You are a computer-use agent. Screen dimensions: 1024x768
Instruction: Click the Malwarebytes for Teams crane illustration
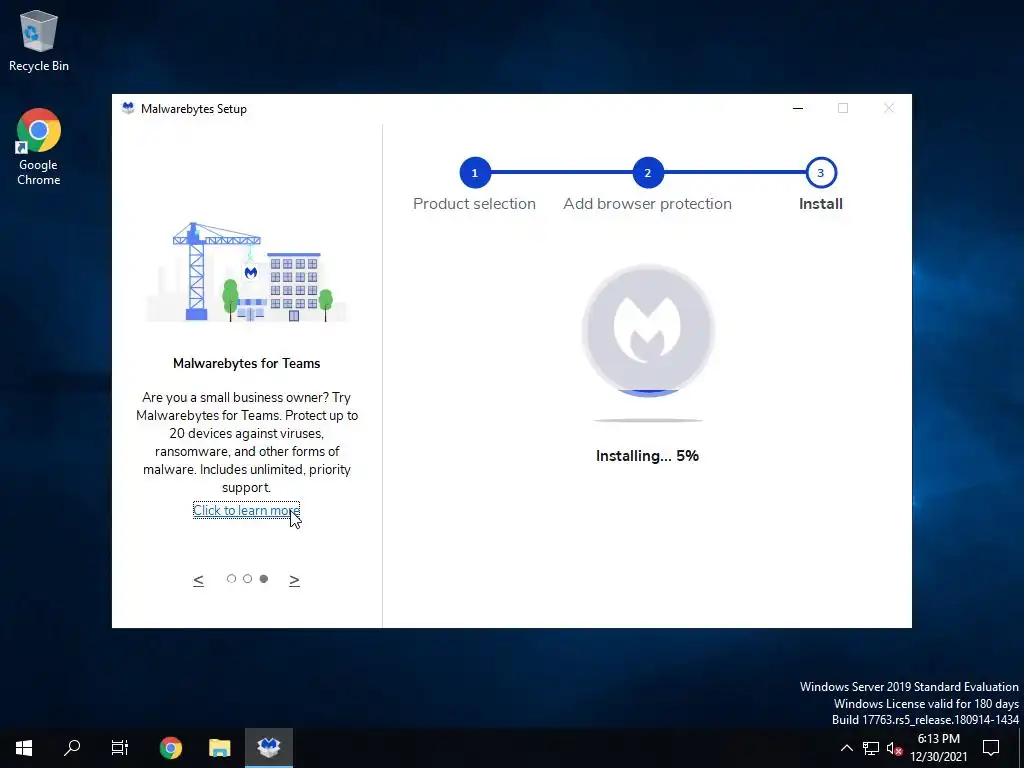coord(247,272)
